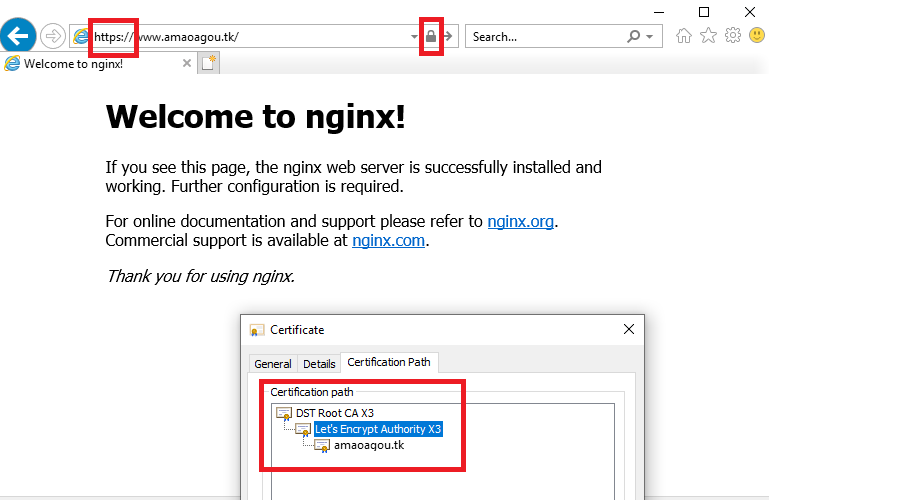The width and height of the screenshot is (900, 500).
Task: Expand the address bar autocomplete dropdown
Action: (x=414, y=37)
